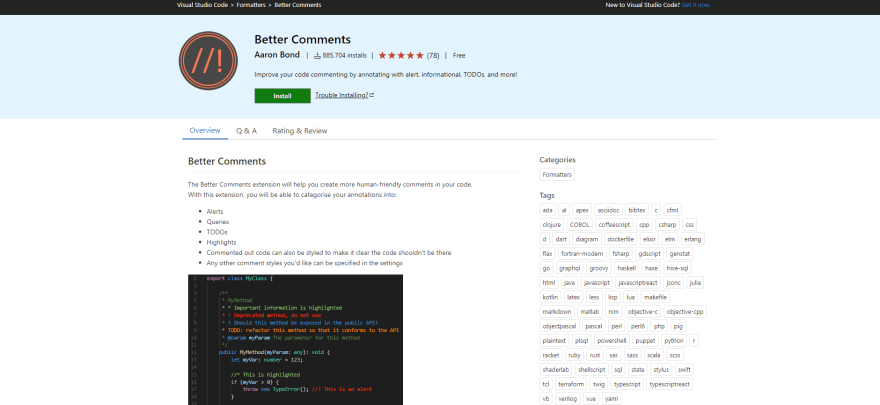Select the terraform tag
This screenshot has height=405, width=880.
coord(571,385)
